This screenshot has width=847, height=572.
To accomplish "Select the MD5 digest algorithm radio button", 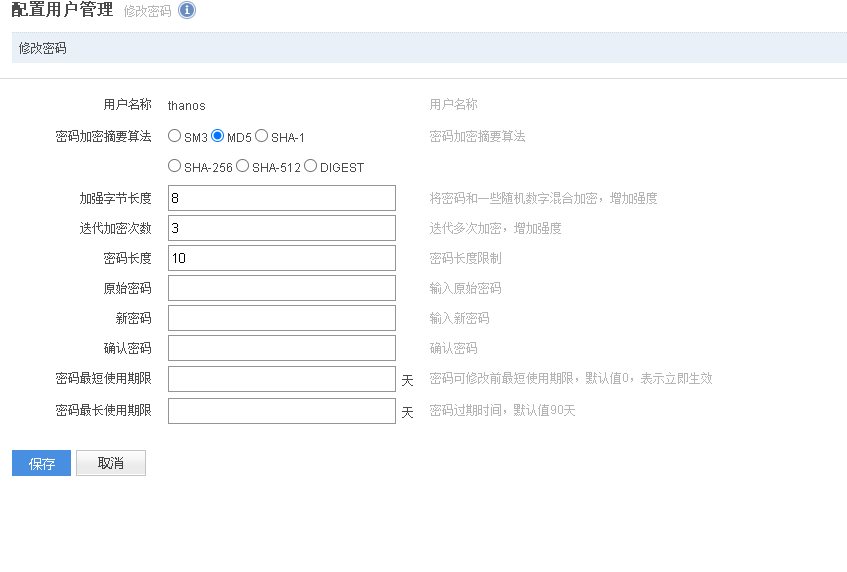I will click(x=217, y=136).
